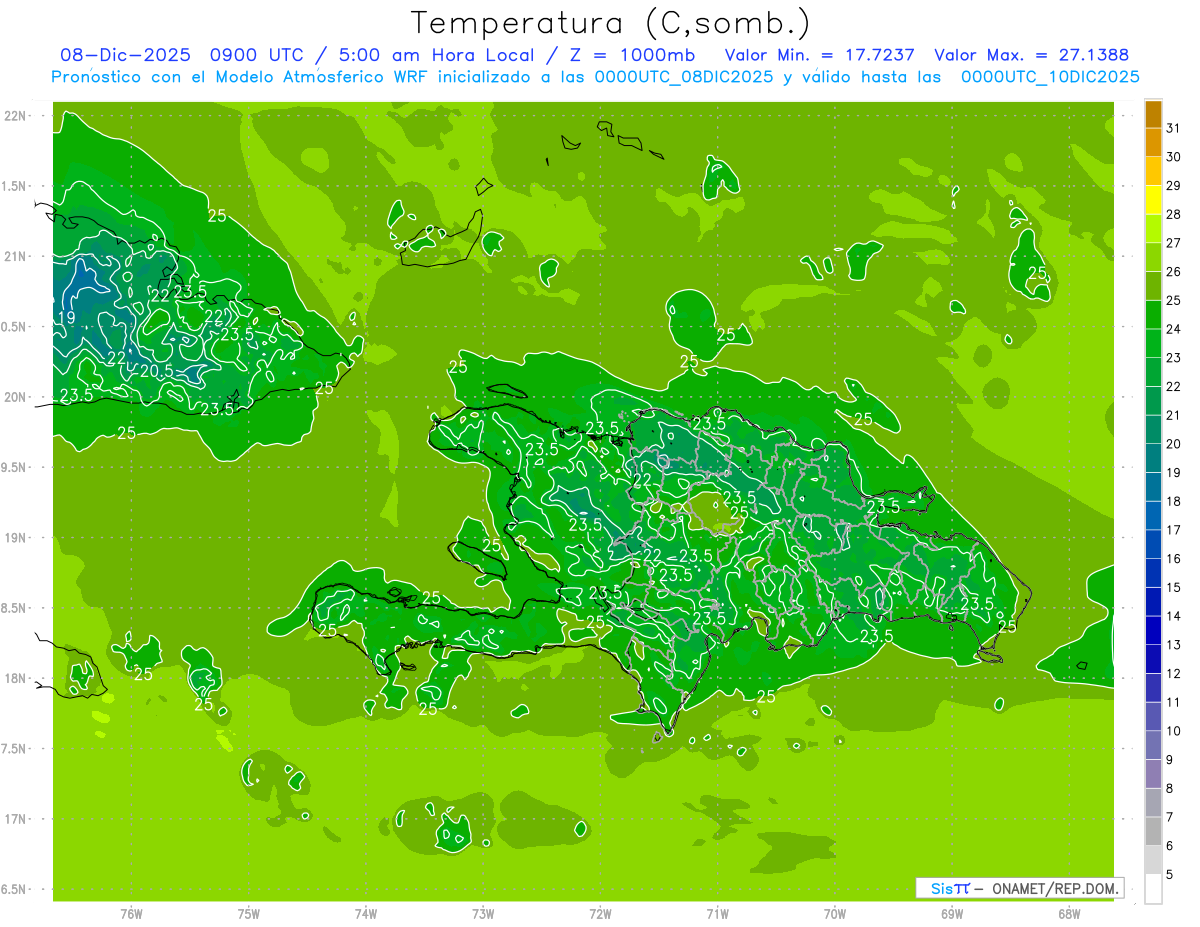
Task: Click the color bar swatch between 25 and 26
Action: (1153, 286)
